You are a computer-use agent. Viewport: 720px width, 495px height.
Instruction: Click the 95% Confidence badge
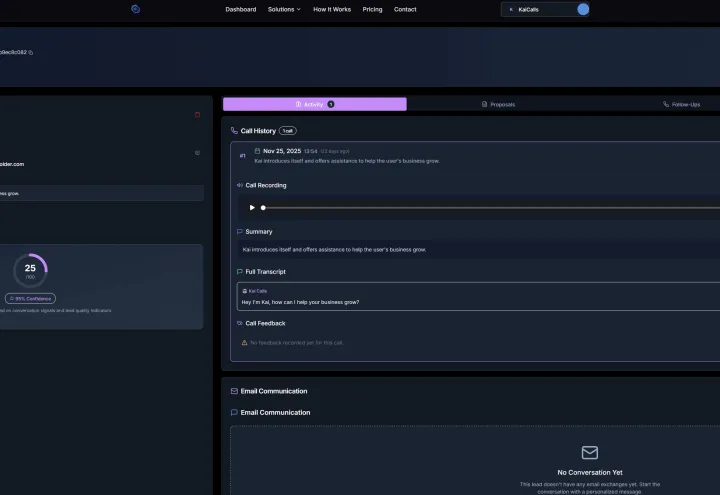coord(30,298)
